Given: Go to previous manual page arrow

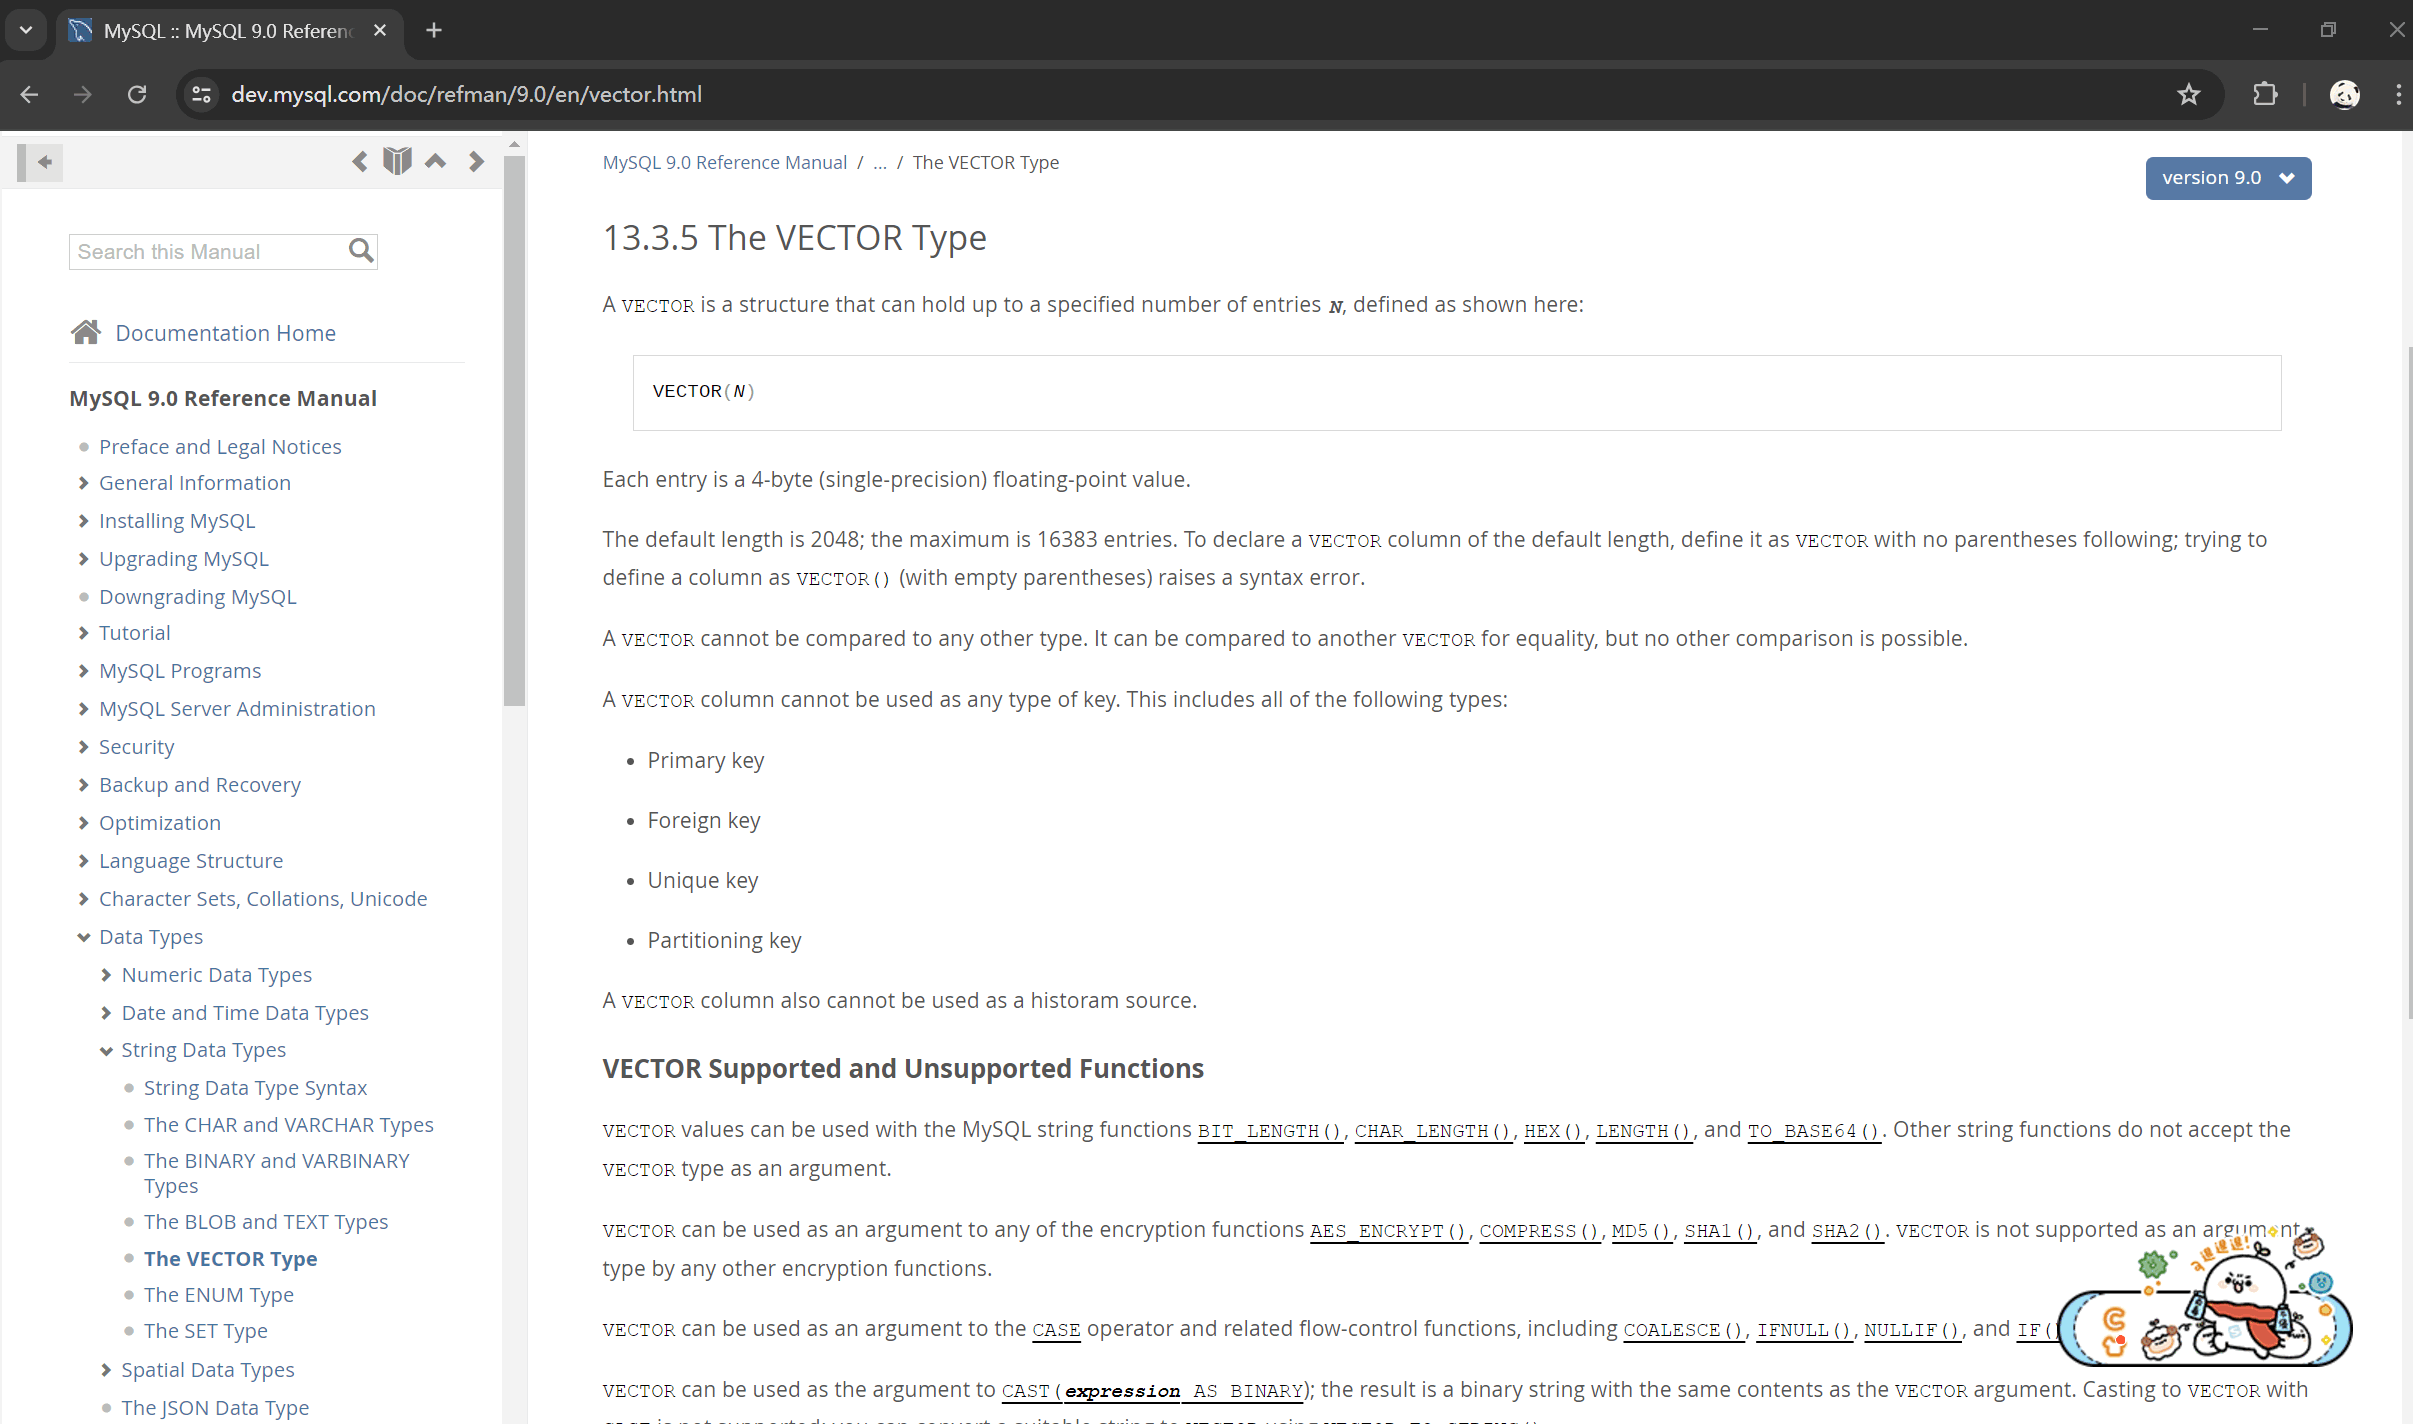Looking at the screenshot, I should tap(360, 161).
